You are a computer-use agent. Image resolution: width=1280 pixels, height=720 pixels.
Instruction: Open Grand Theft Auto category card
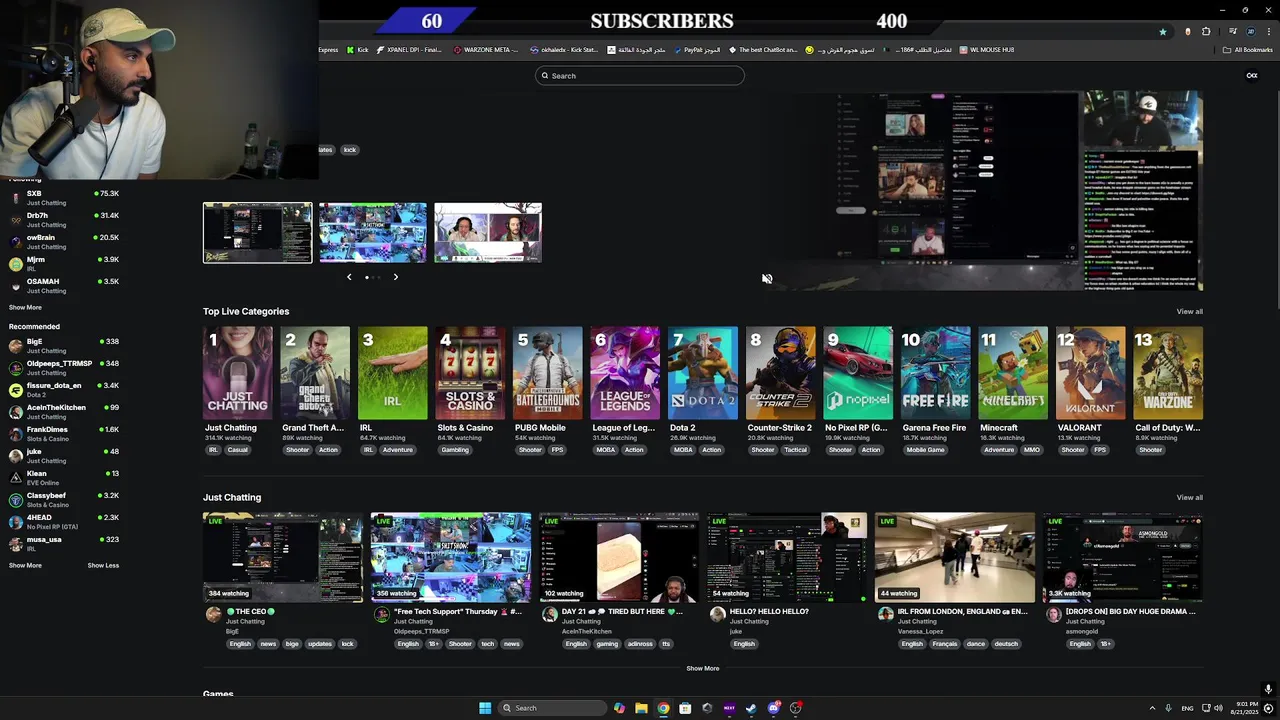[315, 373]
